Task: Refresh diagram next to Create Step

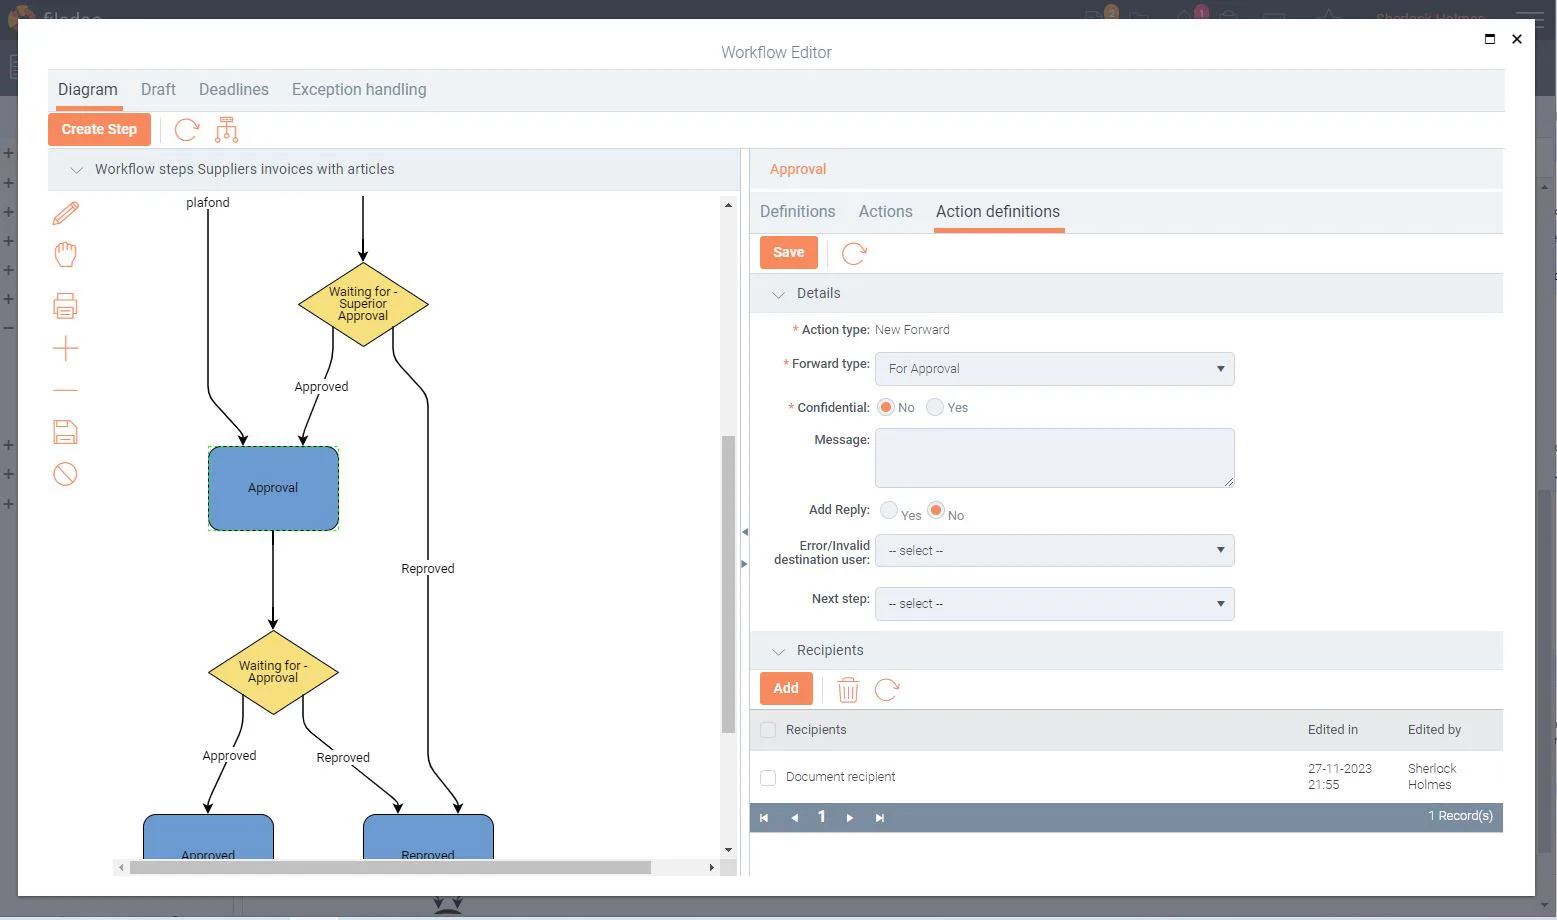Action: (x=187, y=129)
